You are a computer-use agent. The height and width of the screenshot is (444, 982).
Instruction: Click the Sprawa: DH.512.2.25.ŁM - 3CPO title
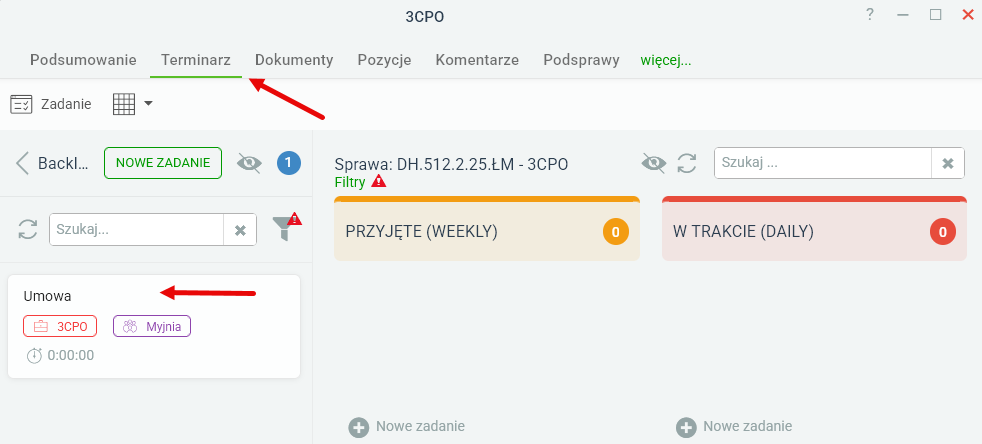pos(451,165)
